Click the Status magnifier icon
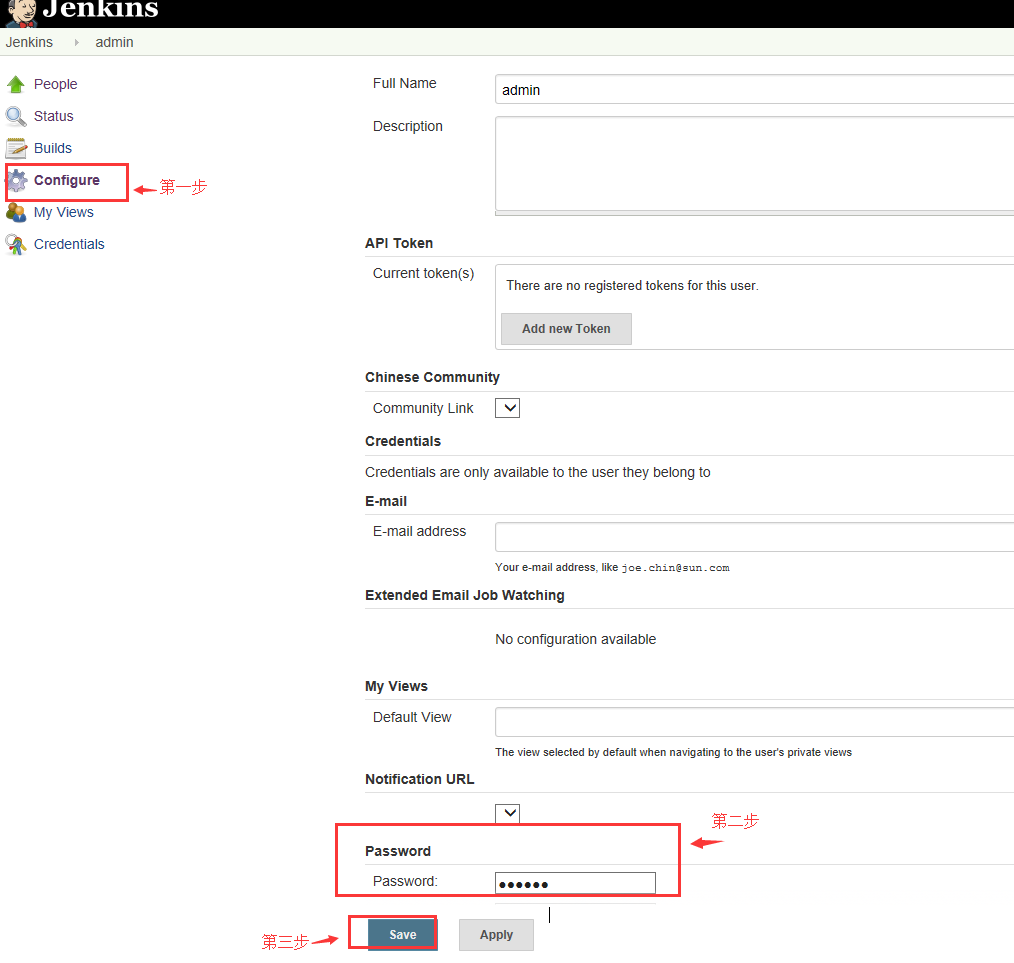The width and height of the screenshot is (1014, 963). [x=16, y=117]
